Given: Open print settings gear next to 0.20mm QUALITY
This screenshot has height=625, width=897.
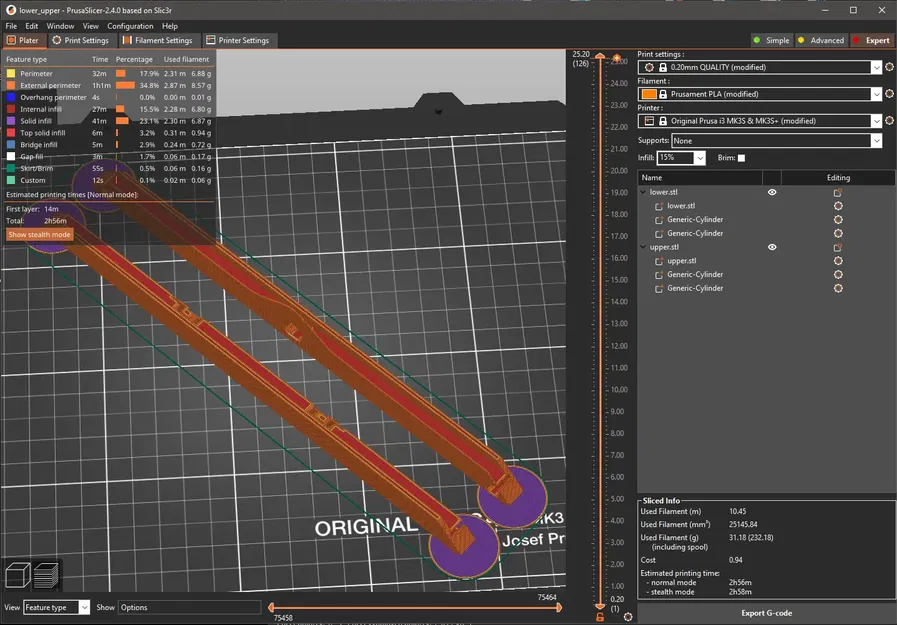Looking at the screenshot, I should pyautogui.click(x=889, y=67).
